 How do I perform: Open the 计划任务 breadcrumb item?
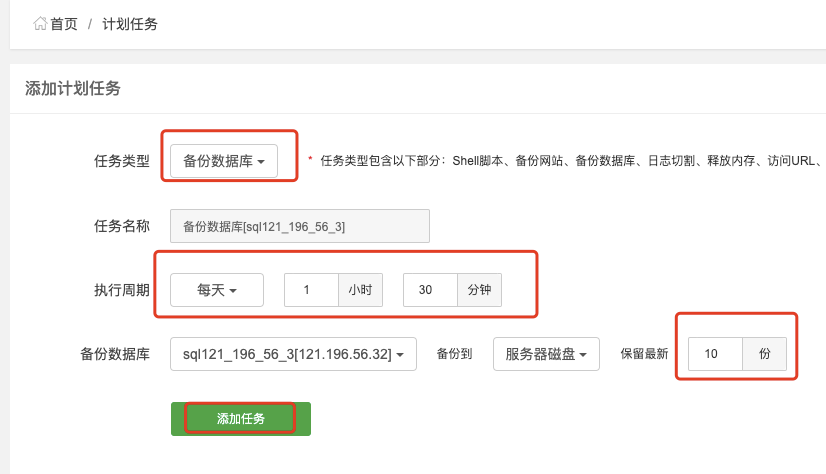point(130,24)
